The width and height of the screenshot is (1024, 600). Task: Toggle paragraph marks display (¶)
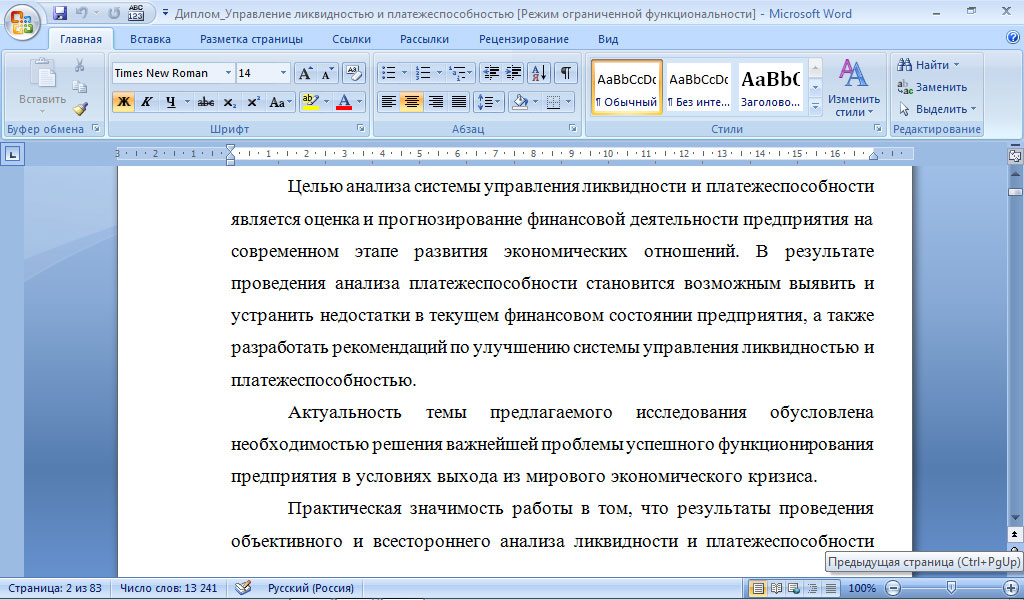click(x=566, y=72)
